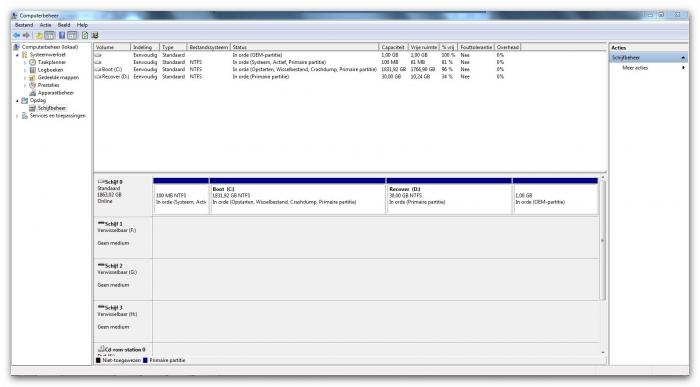700x387 pixels.
Task: Click the Status column header
Action: coord(304,47)
